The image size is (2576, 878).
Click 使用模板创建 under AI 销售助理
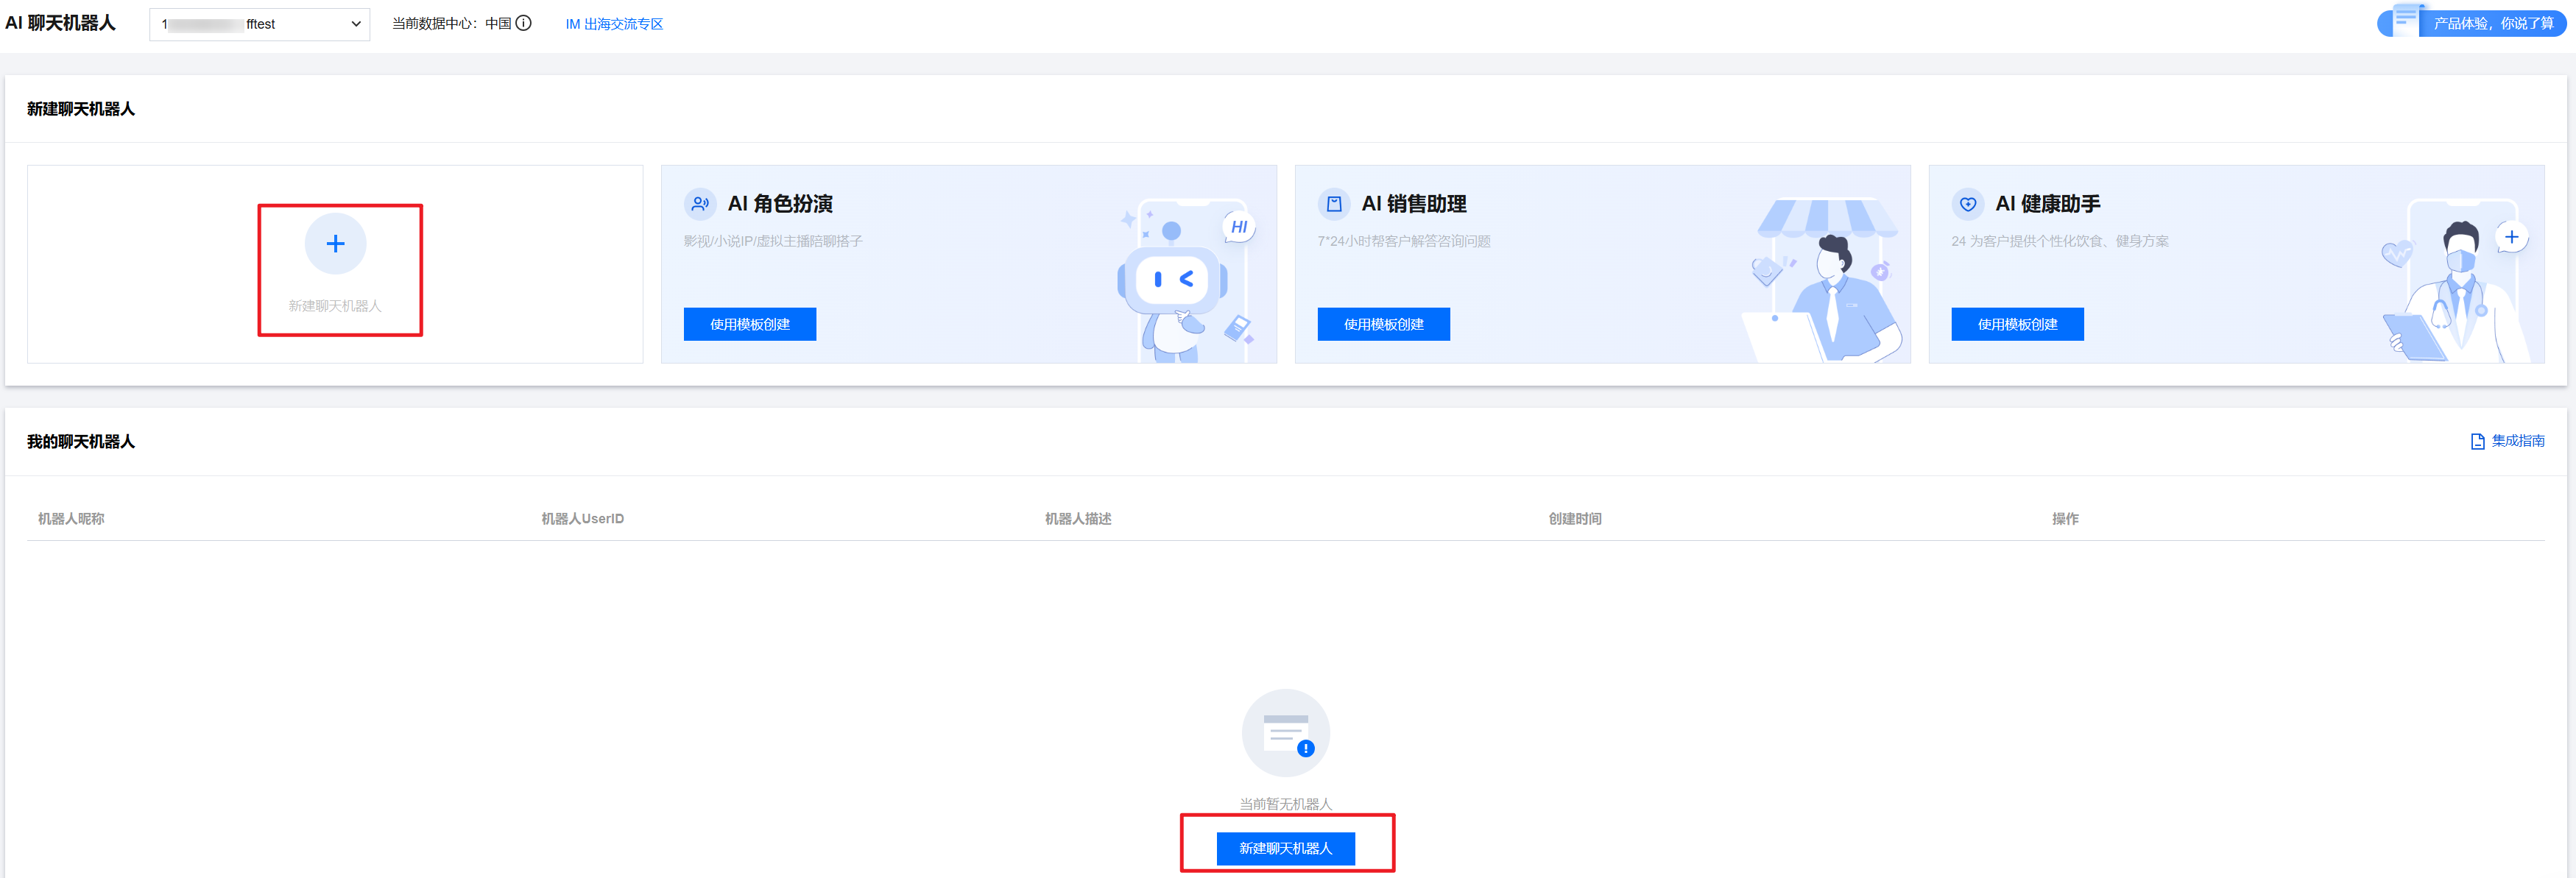click(1383, 324)
